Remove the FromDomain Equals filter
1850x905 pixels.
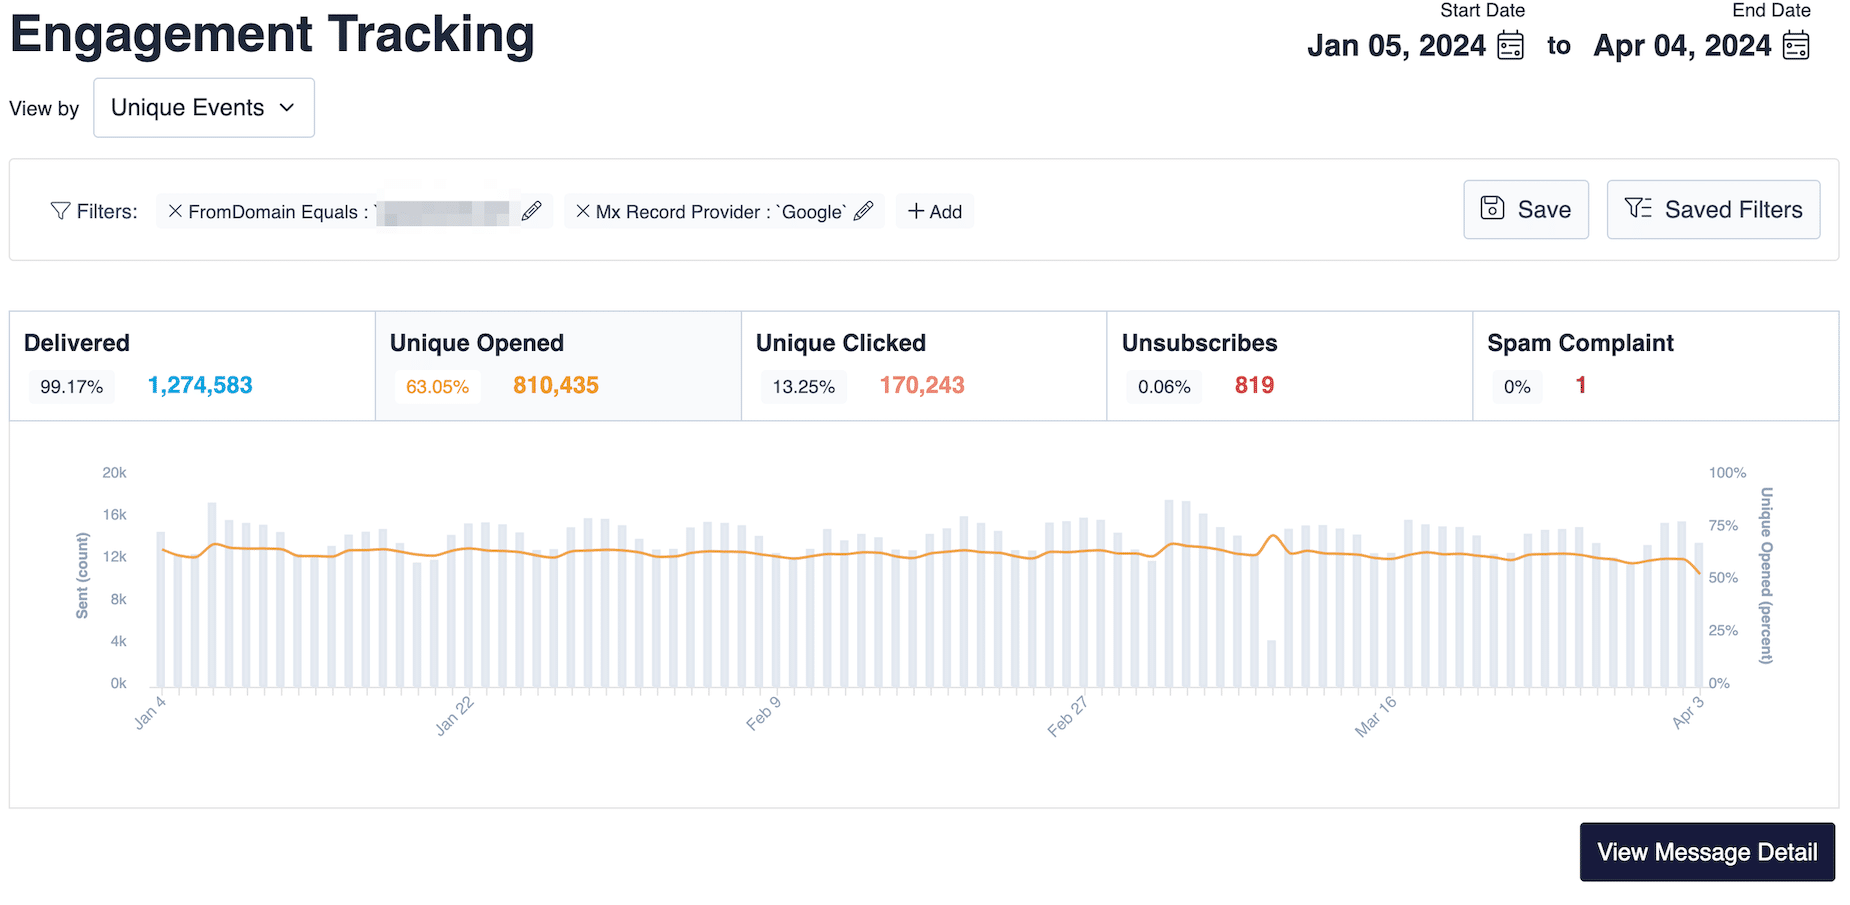click(x=175, y=211)
